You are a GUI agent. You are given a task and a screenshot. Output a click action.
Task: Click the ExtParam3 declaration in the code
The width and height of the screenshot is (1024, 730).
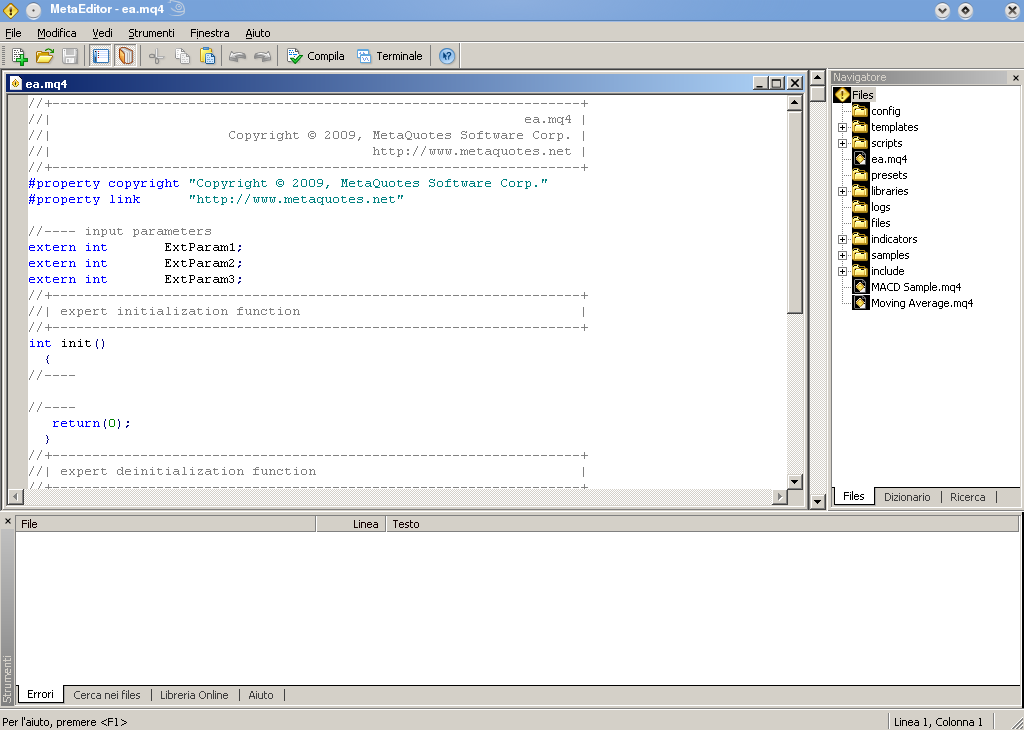point(135,279)
